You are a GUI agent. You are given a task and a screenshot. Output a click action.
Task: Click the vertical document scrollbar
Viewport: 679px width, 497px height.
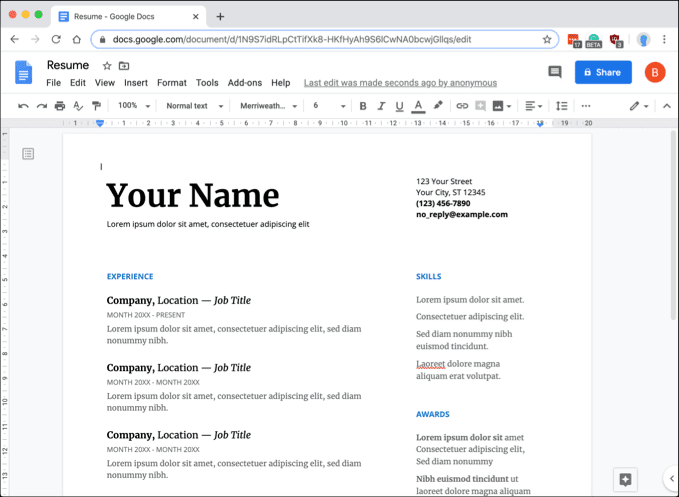coord(673,224)
